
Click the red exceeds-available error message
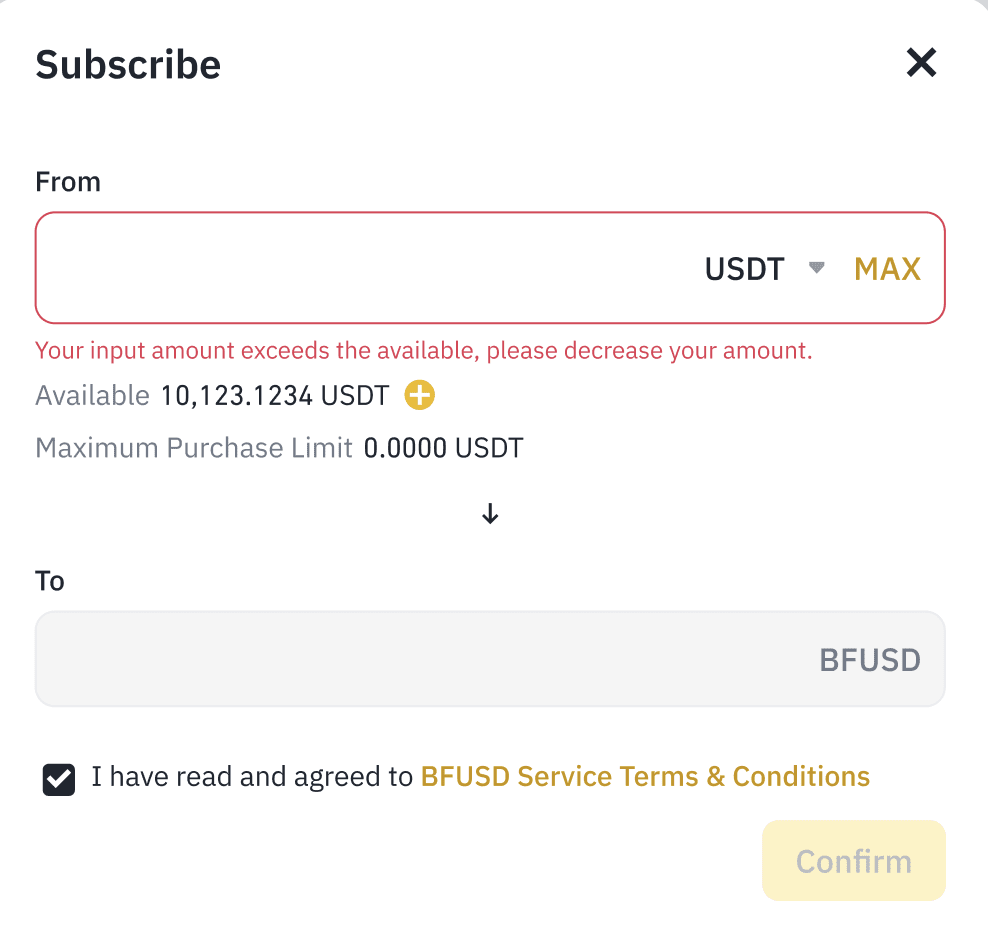[x=423, y=350]
